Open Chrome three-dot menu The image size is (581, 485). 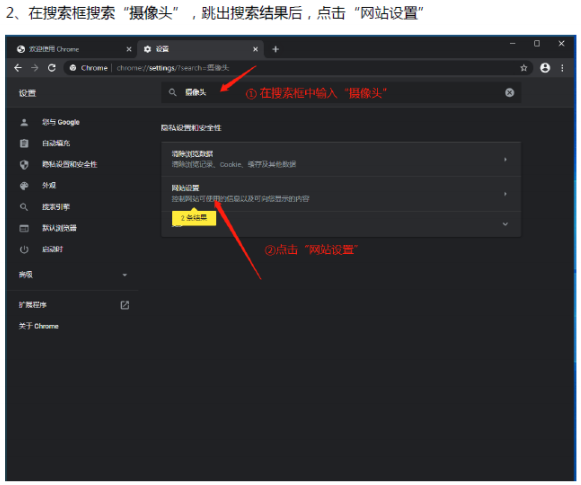point(562,68)
